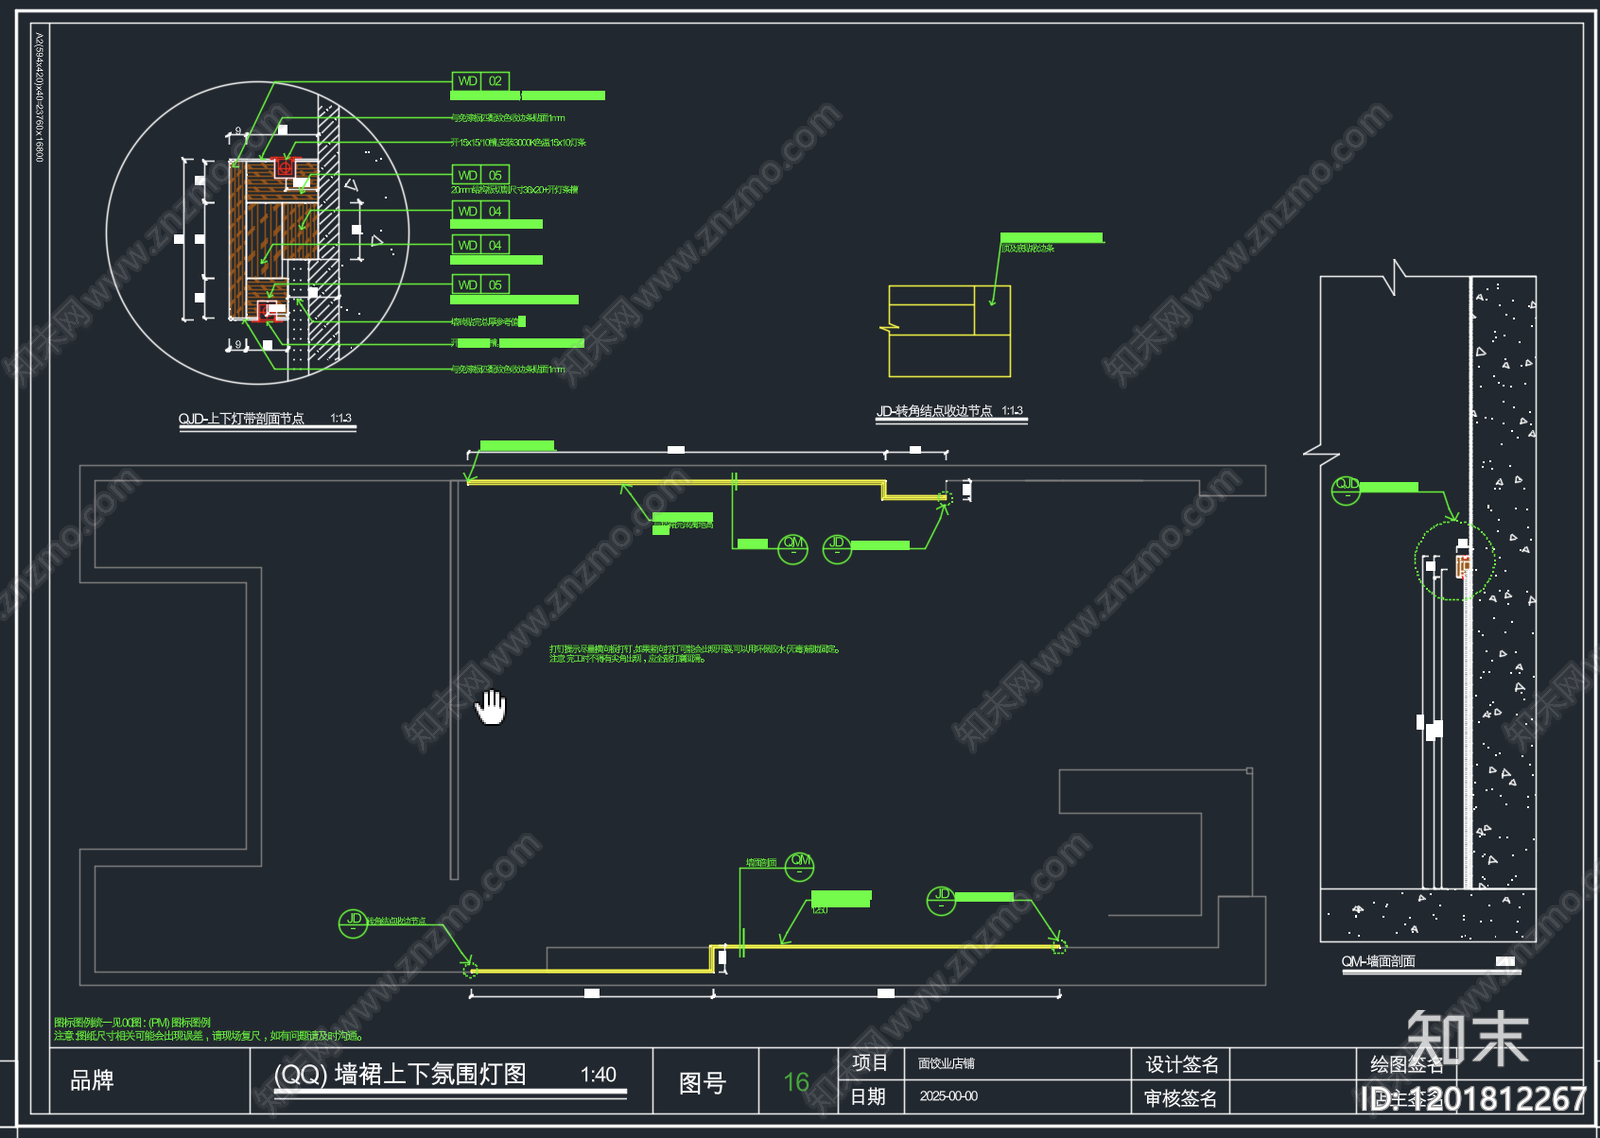The height and width of the screenshot is (1138, 1600).
Task: Click the "QJD-上下灯带剖面节点" detail title
Action: [241, 419]
